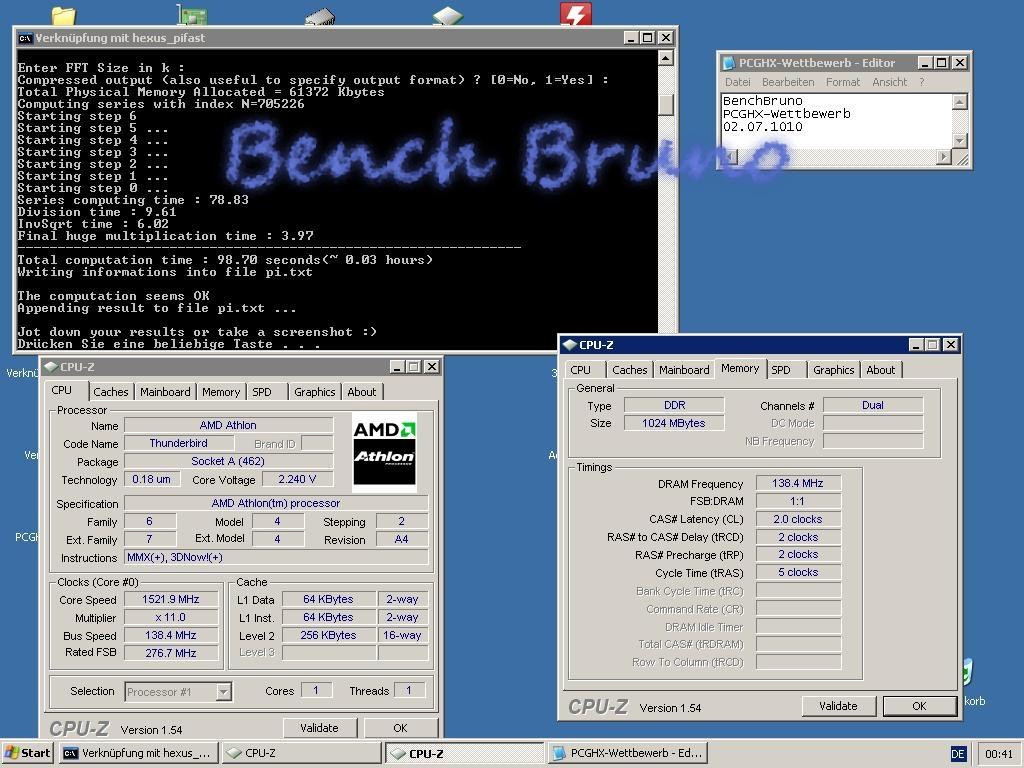Screen dimensions: 1024x768
Task: Open Format menu in Editor
Action: tap(842, 82)
